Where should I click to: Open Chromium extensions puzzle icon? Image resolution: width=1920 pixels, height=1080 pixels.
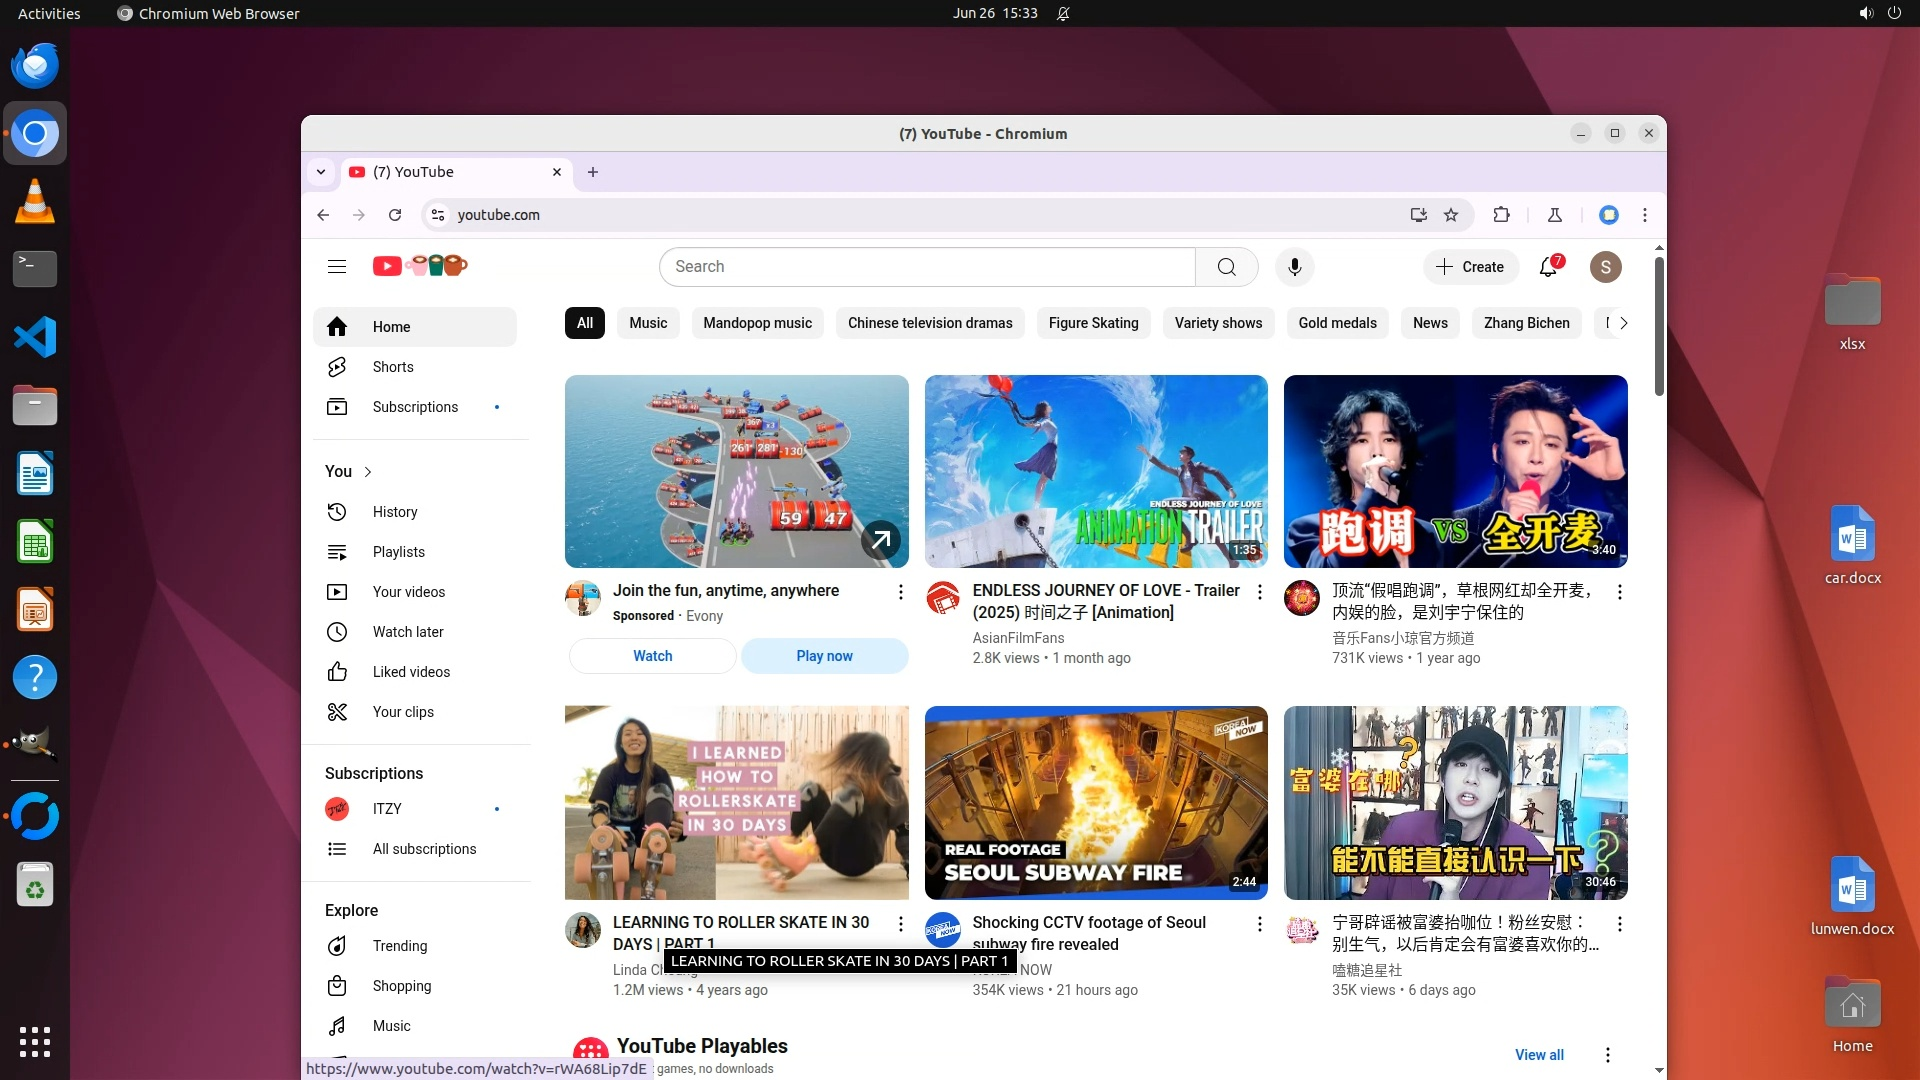[1501, 215]
